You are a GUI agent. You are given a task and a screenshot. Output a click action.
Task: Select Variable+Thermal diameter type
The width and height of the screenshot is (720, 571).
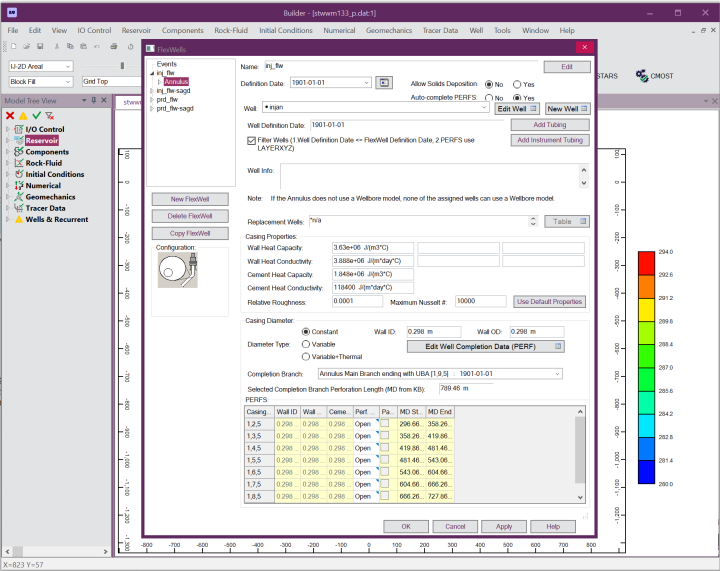pyautogui.click(x=306, y=357)
